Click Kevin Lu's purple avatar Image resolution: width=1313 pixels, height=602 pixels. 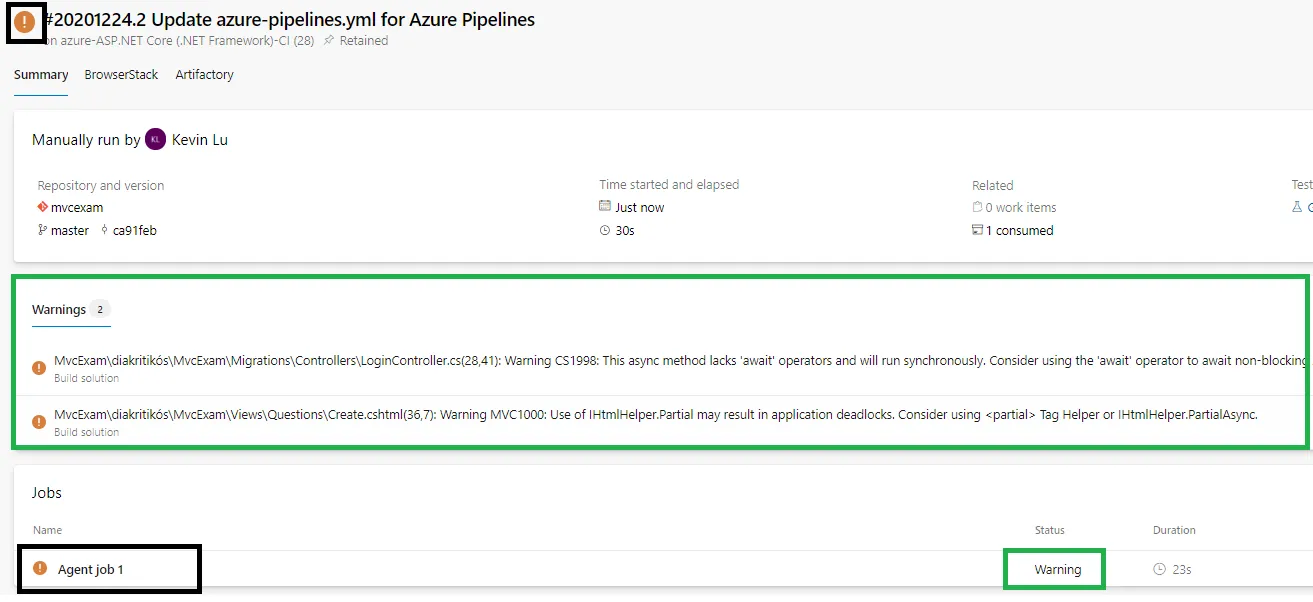coord(155,140)
